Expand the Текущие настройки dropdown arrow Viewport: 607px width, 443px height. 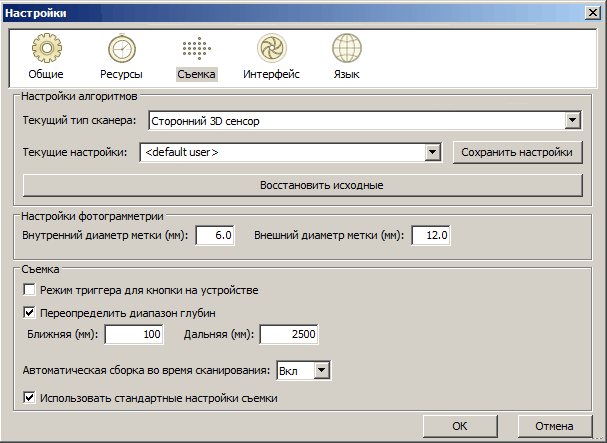(x=432, y=152)
